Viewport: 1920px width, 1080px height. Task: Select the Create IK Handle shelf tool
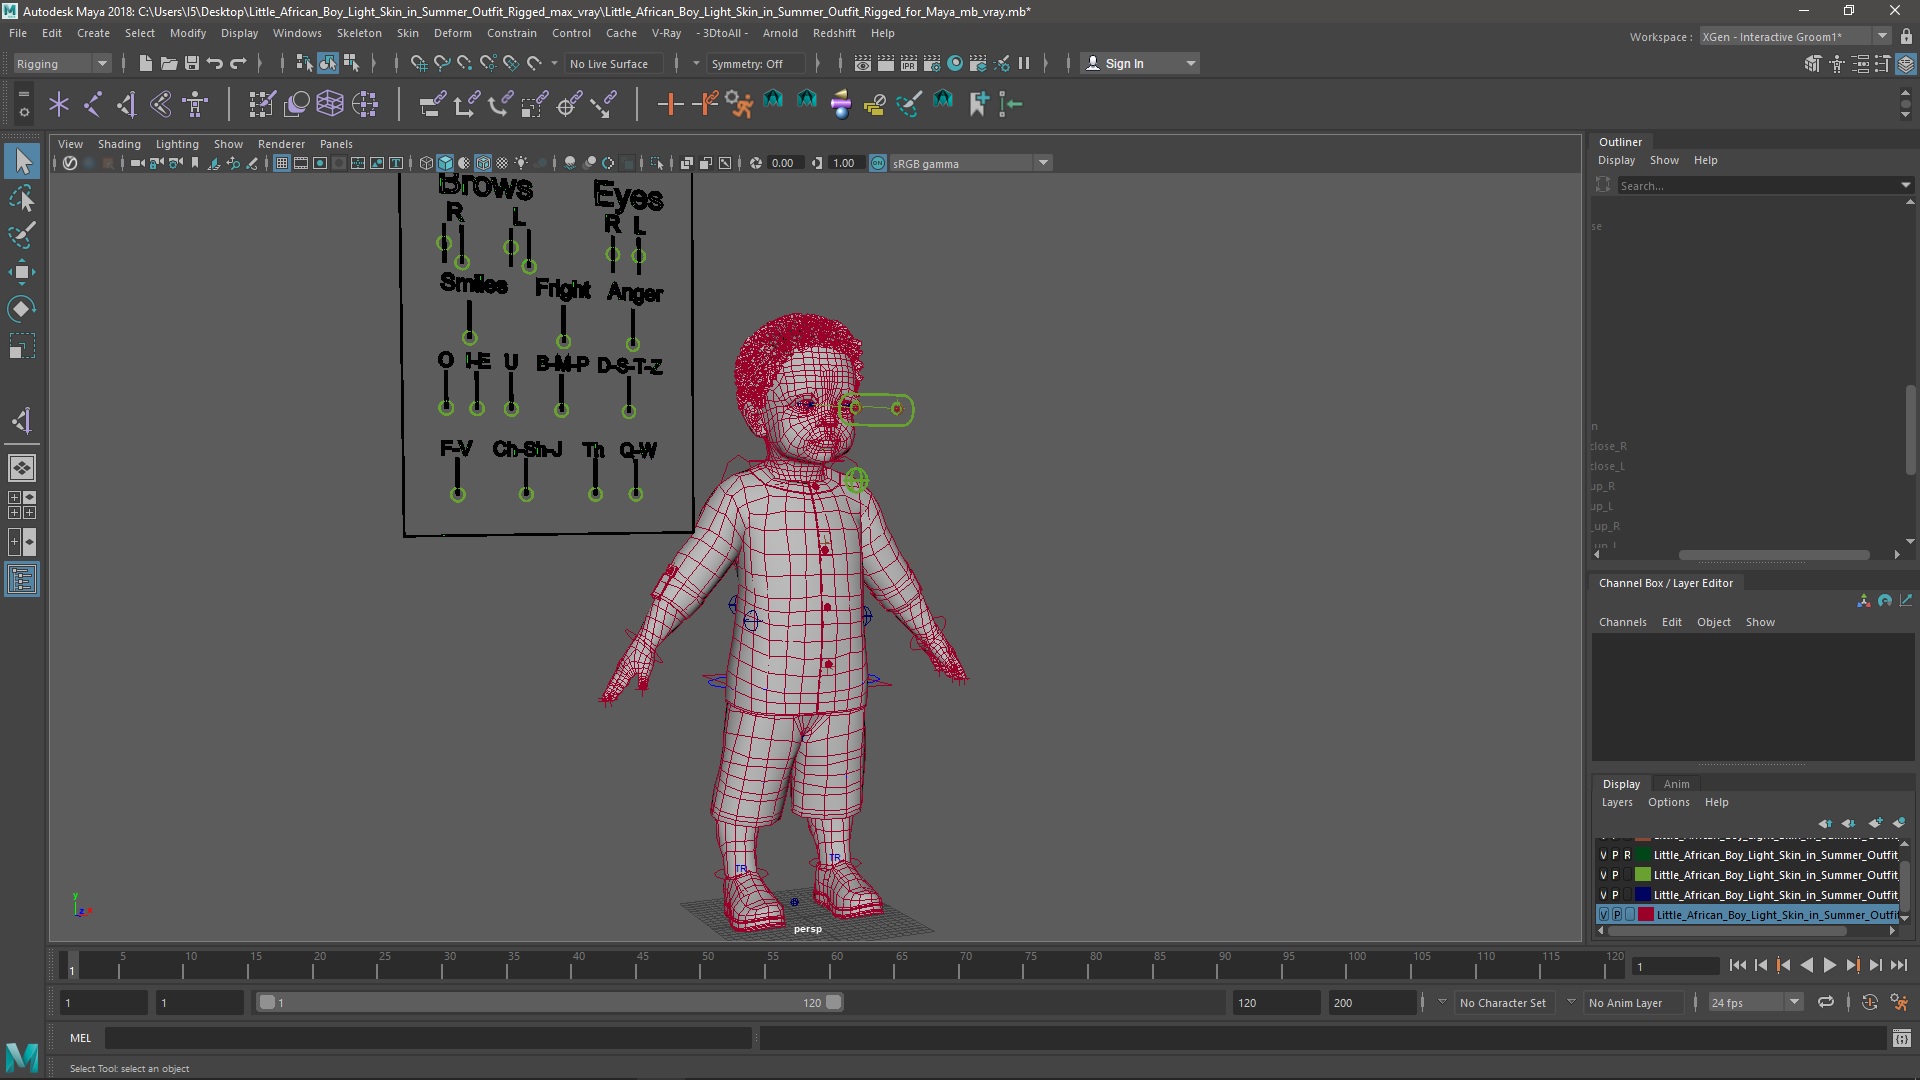tap(126, 103)
